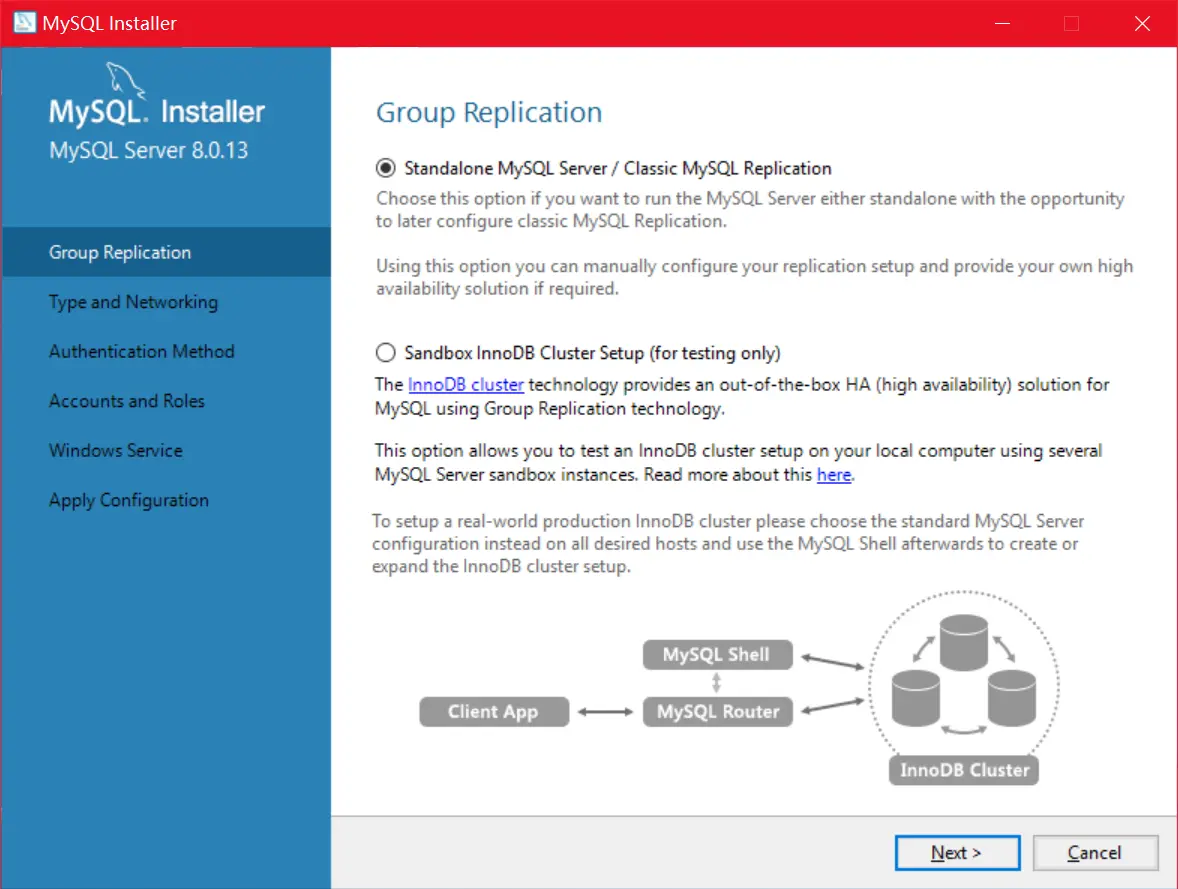Image resolution: width=1178 pixels, height=889 pixels.
Task: Click the top database cylinder in the cluster diagram
Action: click(964, 643)
